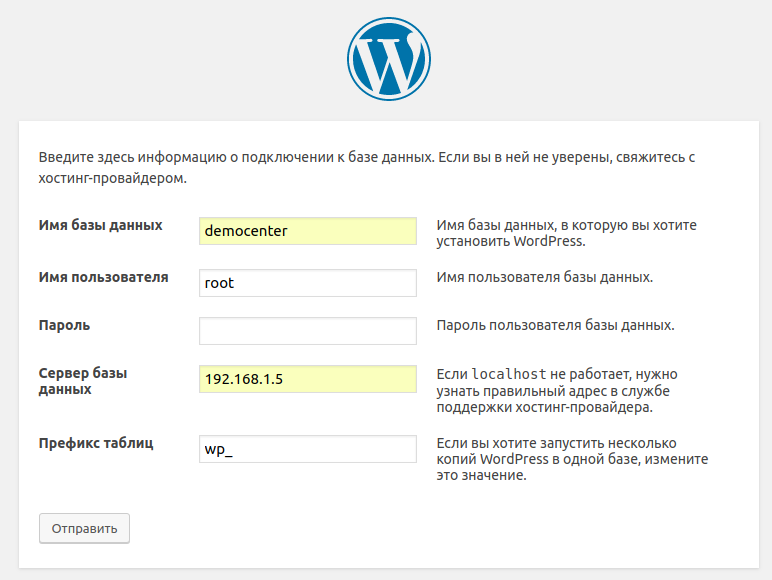772x580 pixels.
Task: Click the hint about installing WordPress database
Action: pos(567,233)
